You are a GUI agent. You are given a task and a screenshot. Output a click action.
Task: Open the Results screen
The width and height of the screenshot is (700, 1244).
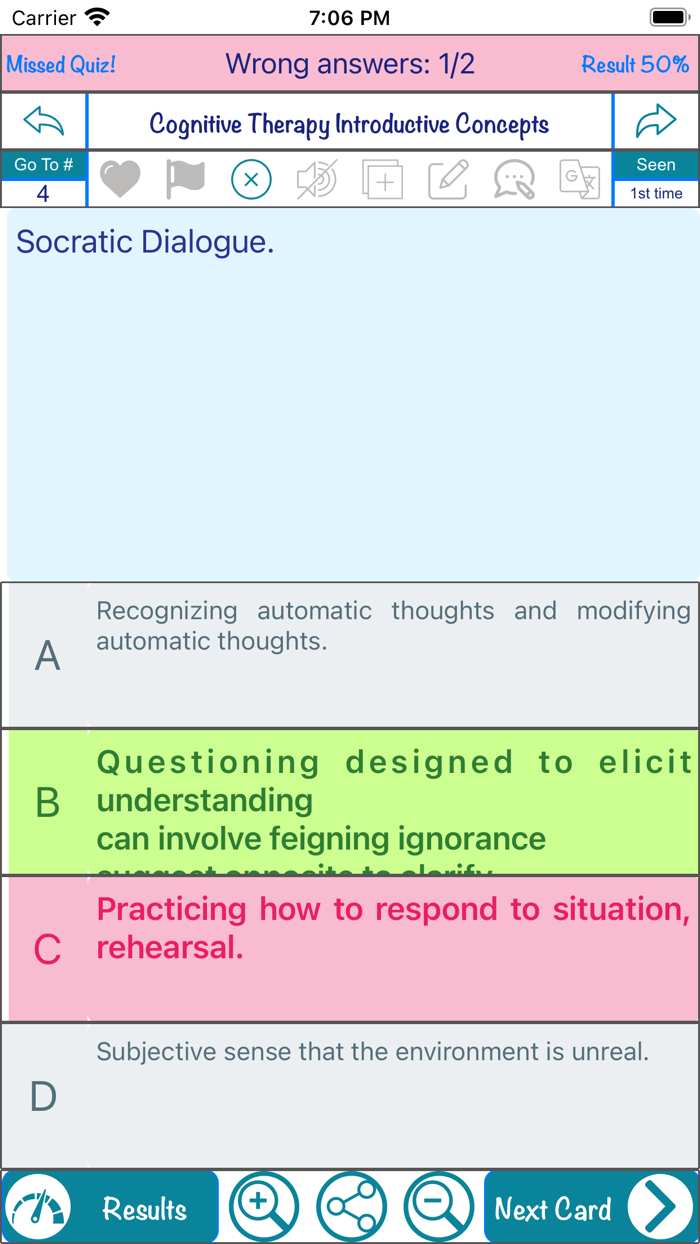pos(143,1207)
